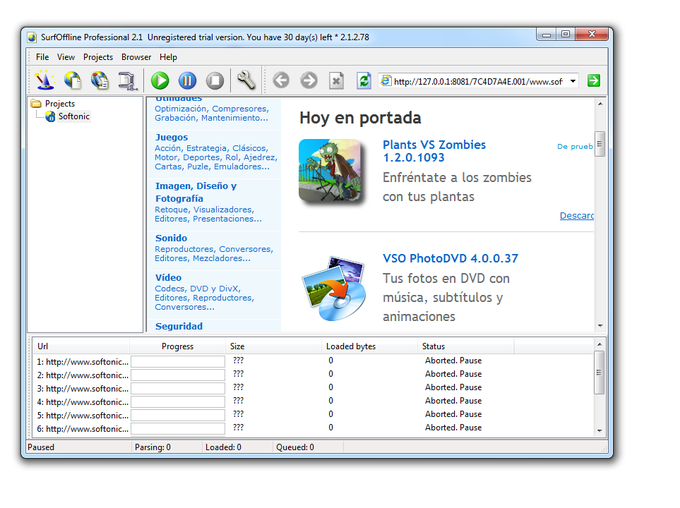Click Optimización link under Utilidades
This screenshot has height=508, width=680.
click(180, 108)
